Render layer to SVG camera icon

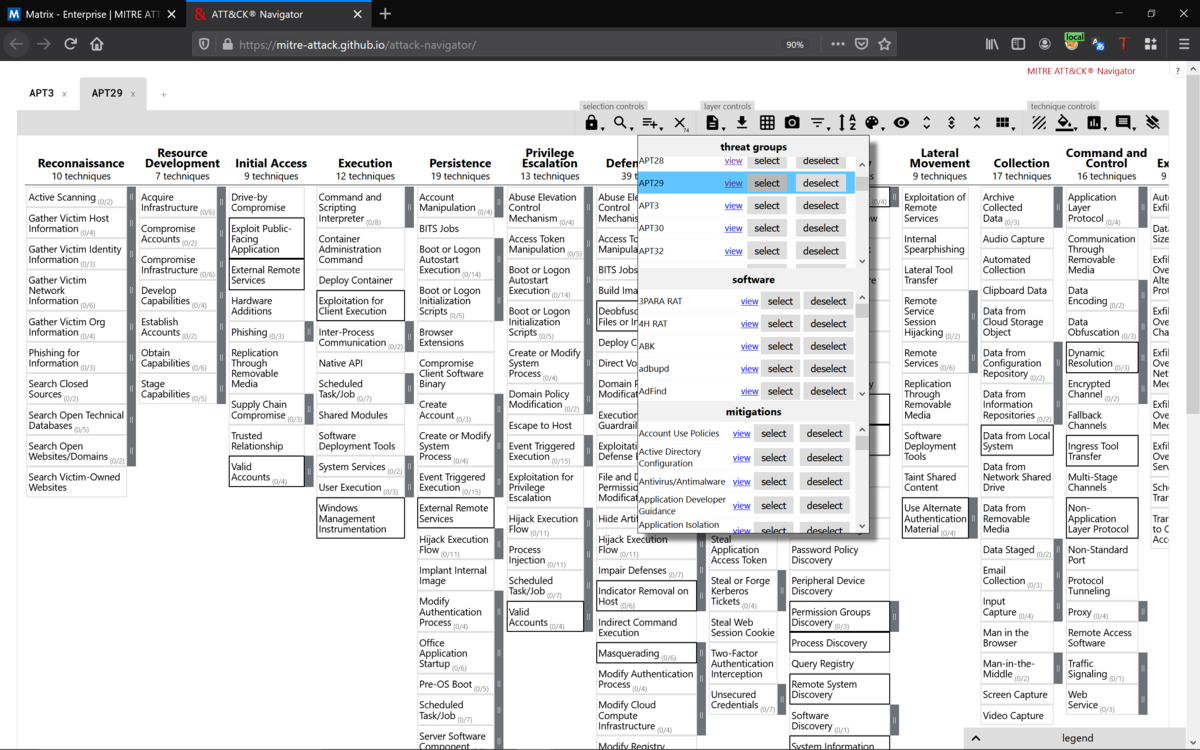[x=792, y=123]
